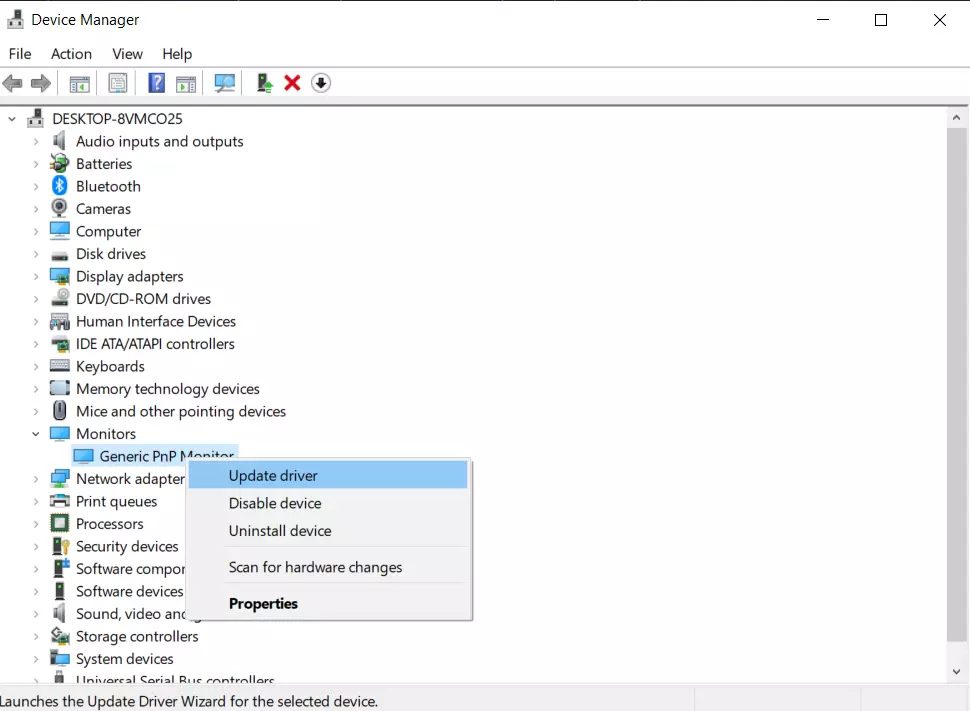Click Update device driver toolbar icon
This screenshot has width=970, height=711.
(265, 83)
